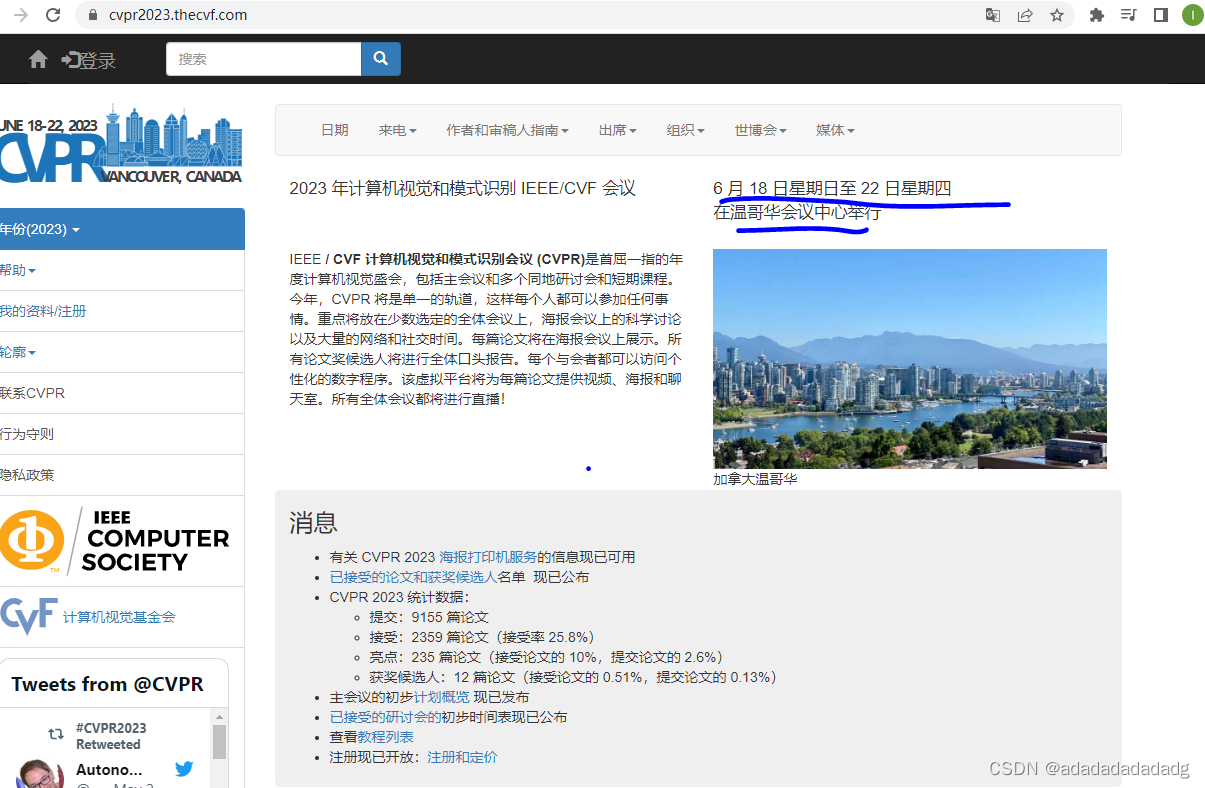Click the Twitter widget scrollbar
This screenshot has height=788, width=1205.
pyautogui.click(x=219, y=742)
